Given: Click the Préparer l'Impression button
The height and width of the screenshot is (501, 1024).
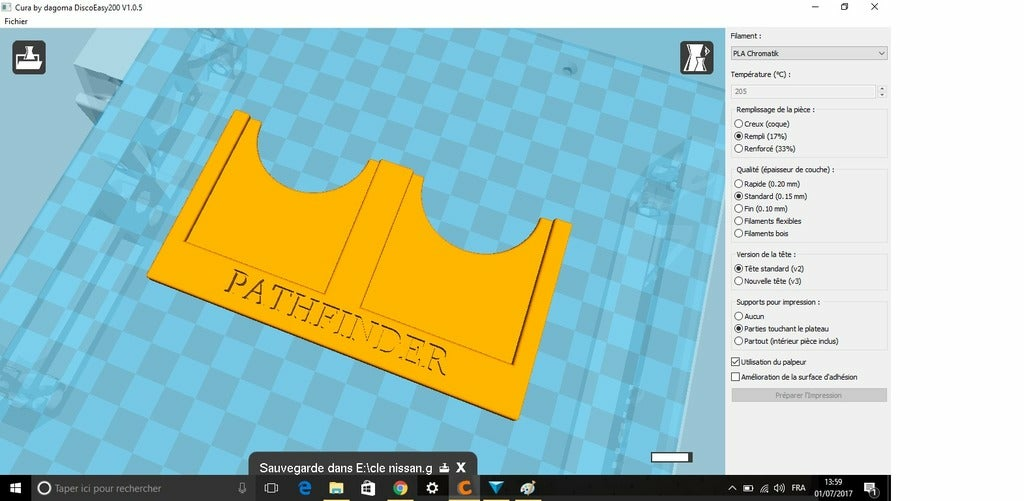Looking at the screenshot, I should (808, 395).
